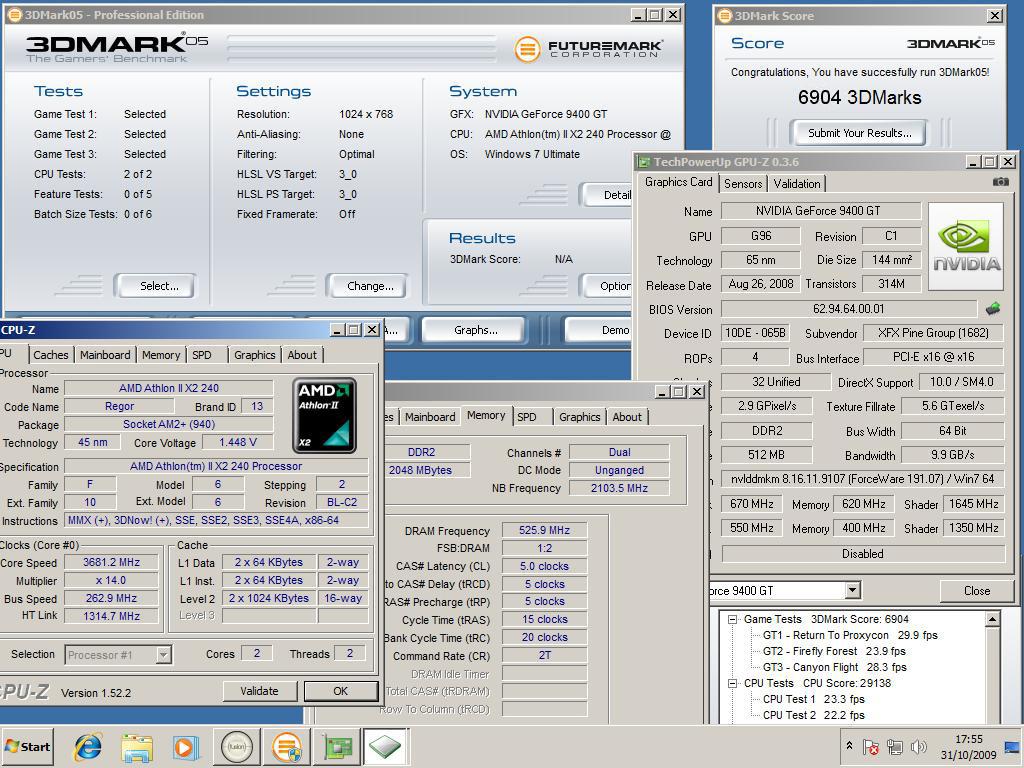This screenshot has height=768, width=1024.
Task: Click Validate button in CPU-Z
Action: (259, 691)
